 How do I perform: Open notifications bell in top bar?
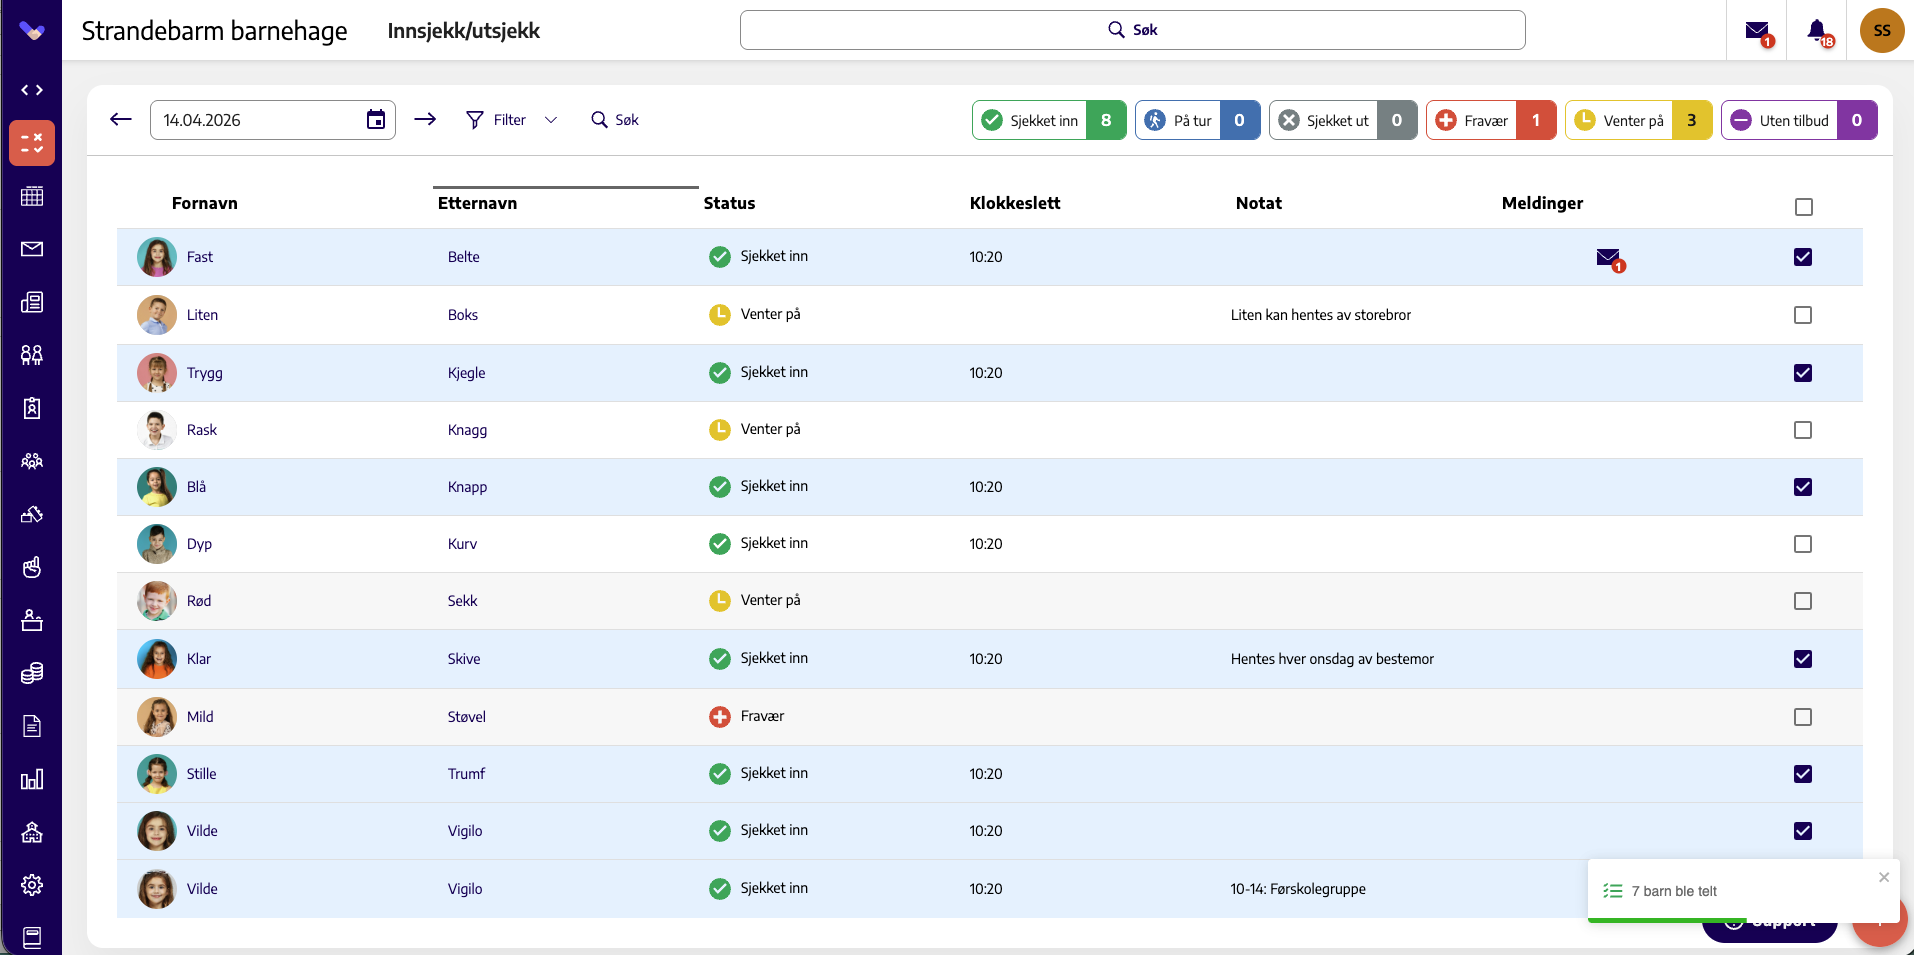1818,31
